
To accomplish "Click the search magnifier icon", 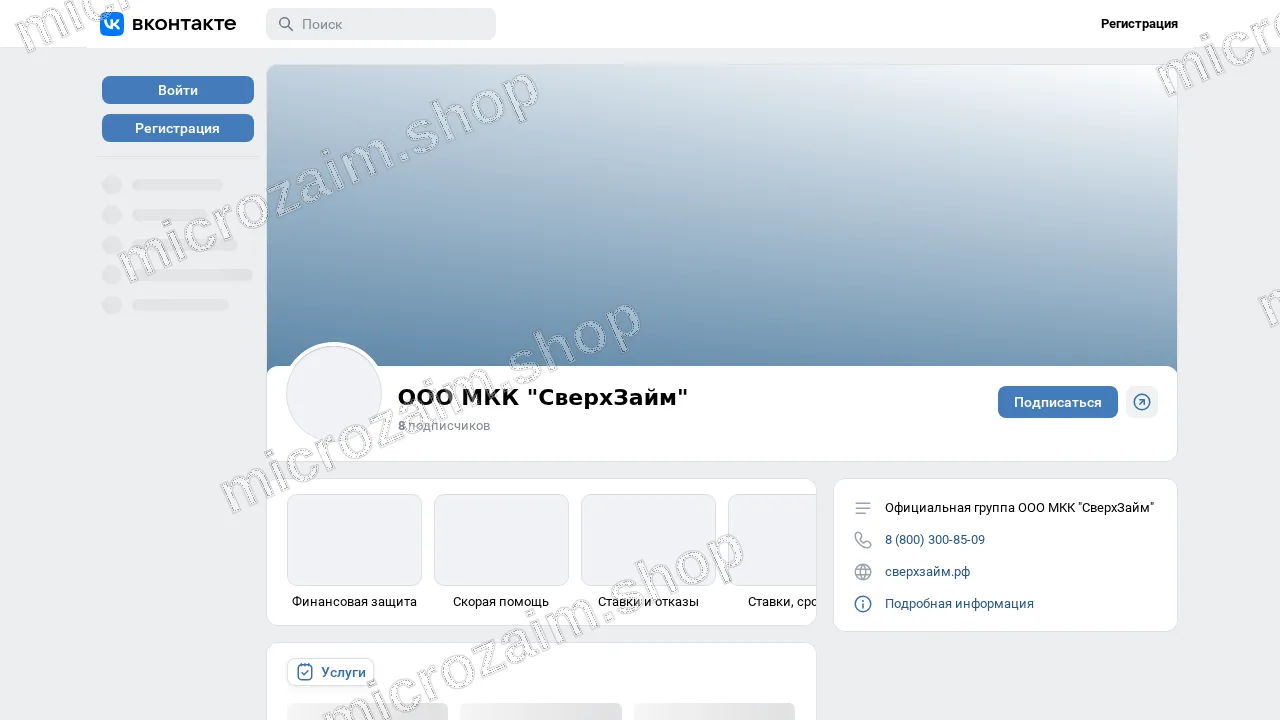I will [x=286, y=24].
